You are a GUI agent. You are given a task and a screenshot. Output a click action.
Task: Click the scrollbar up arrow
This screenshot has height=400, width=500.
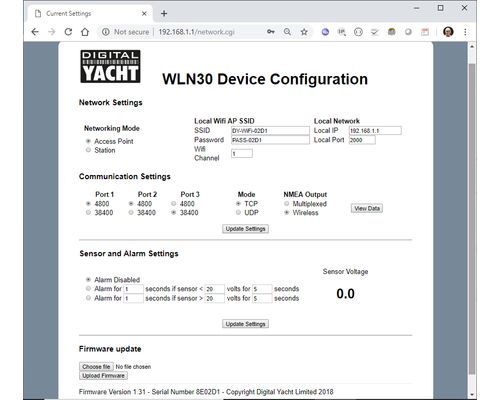pyautogui.click(x=472, y=46)
